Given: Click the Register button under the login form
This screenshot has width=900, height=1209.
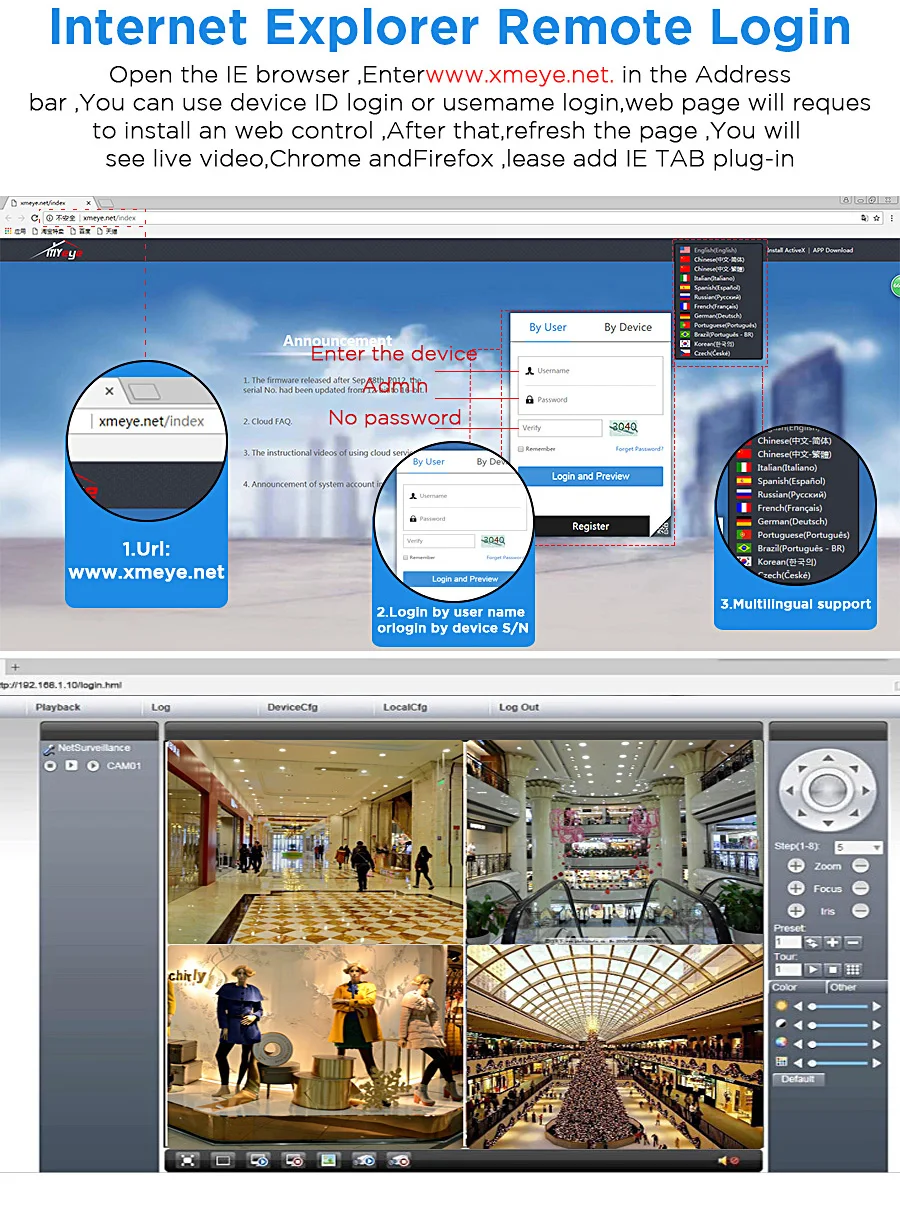Looking at the screenshot, I should point(590,526).
